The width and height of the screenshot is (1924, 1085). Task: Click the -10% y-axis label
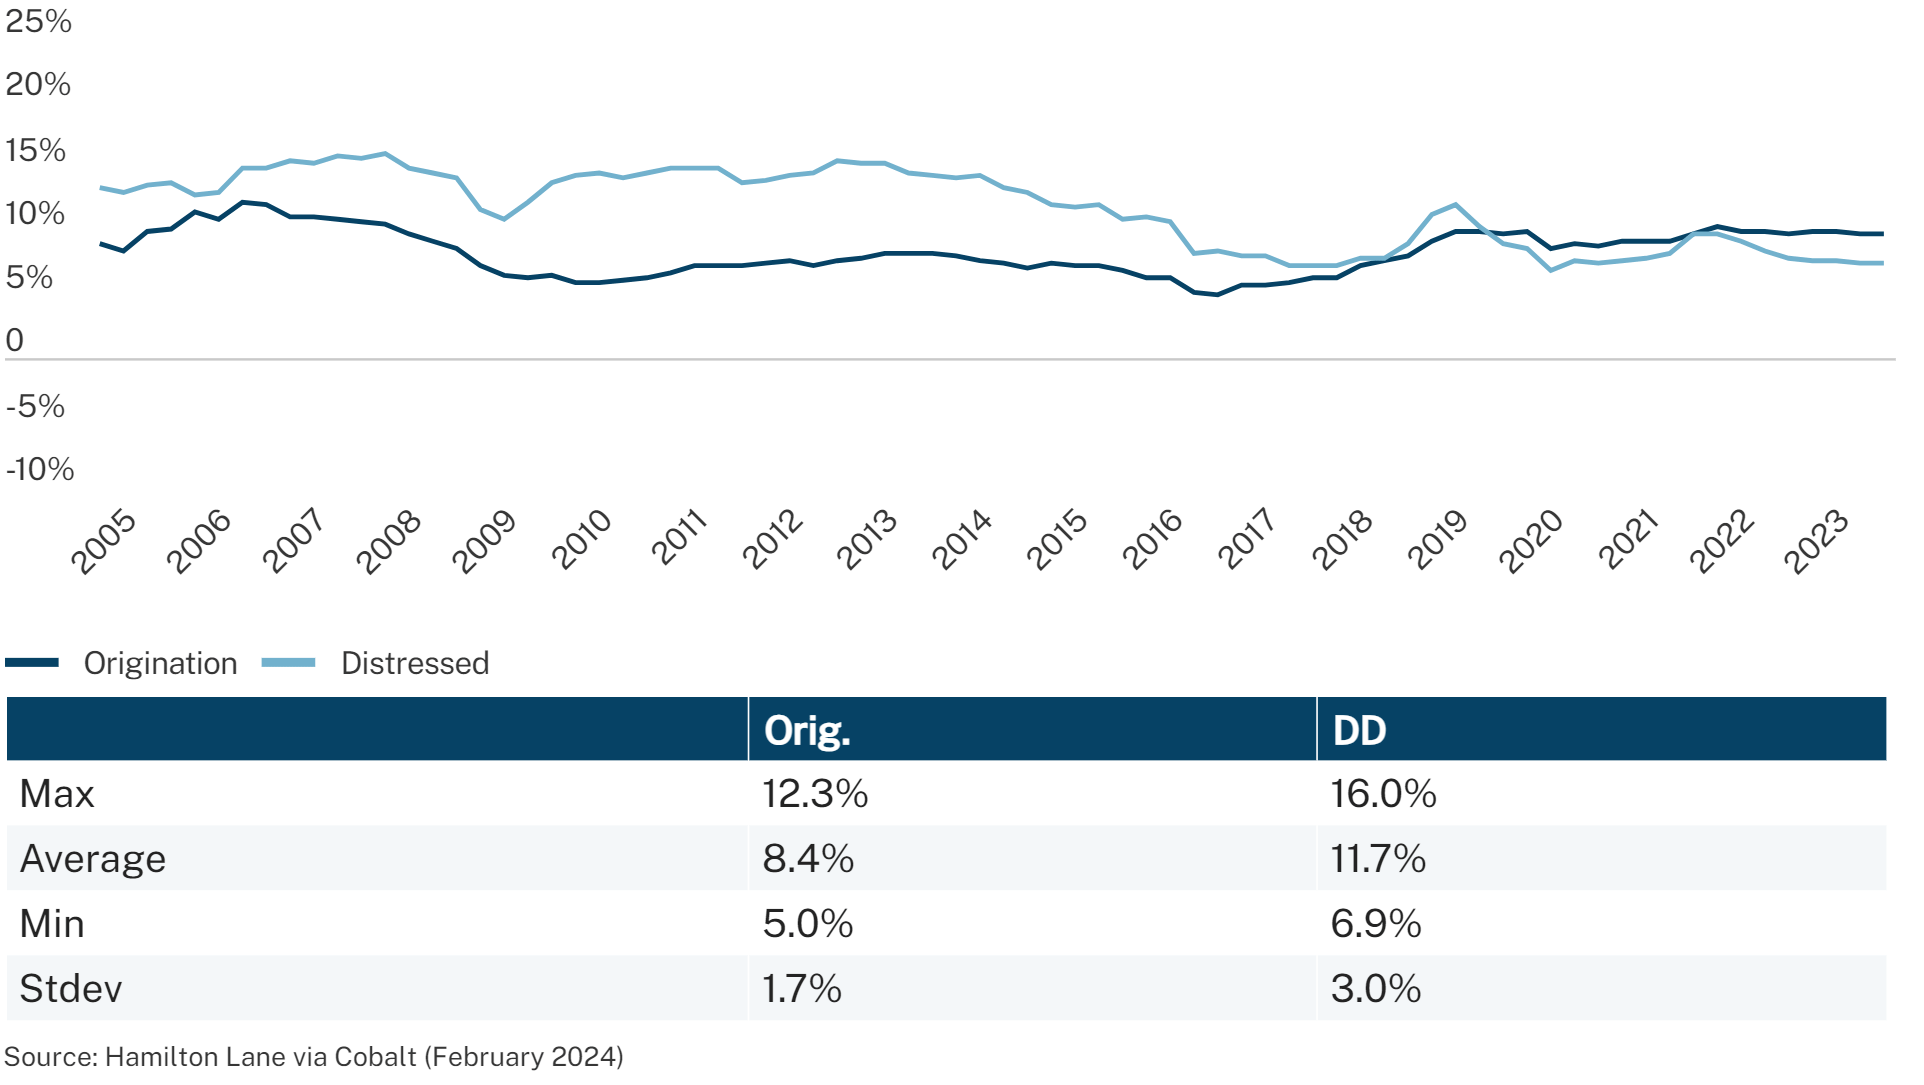[40, 469]
